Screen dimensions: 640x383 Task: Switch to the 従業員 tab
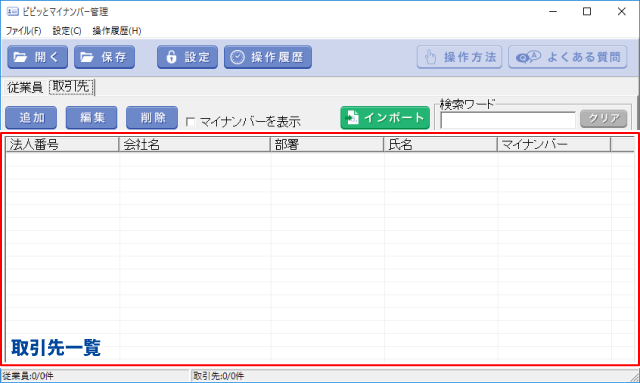click(x=25, y=87)
